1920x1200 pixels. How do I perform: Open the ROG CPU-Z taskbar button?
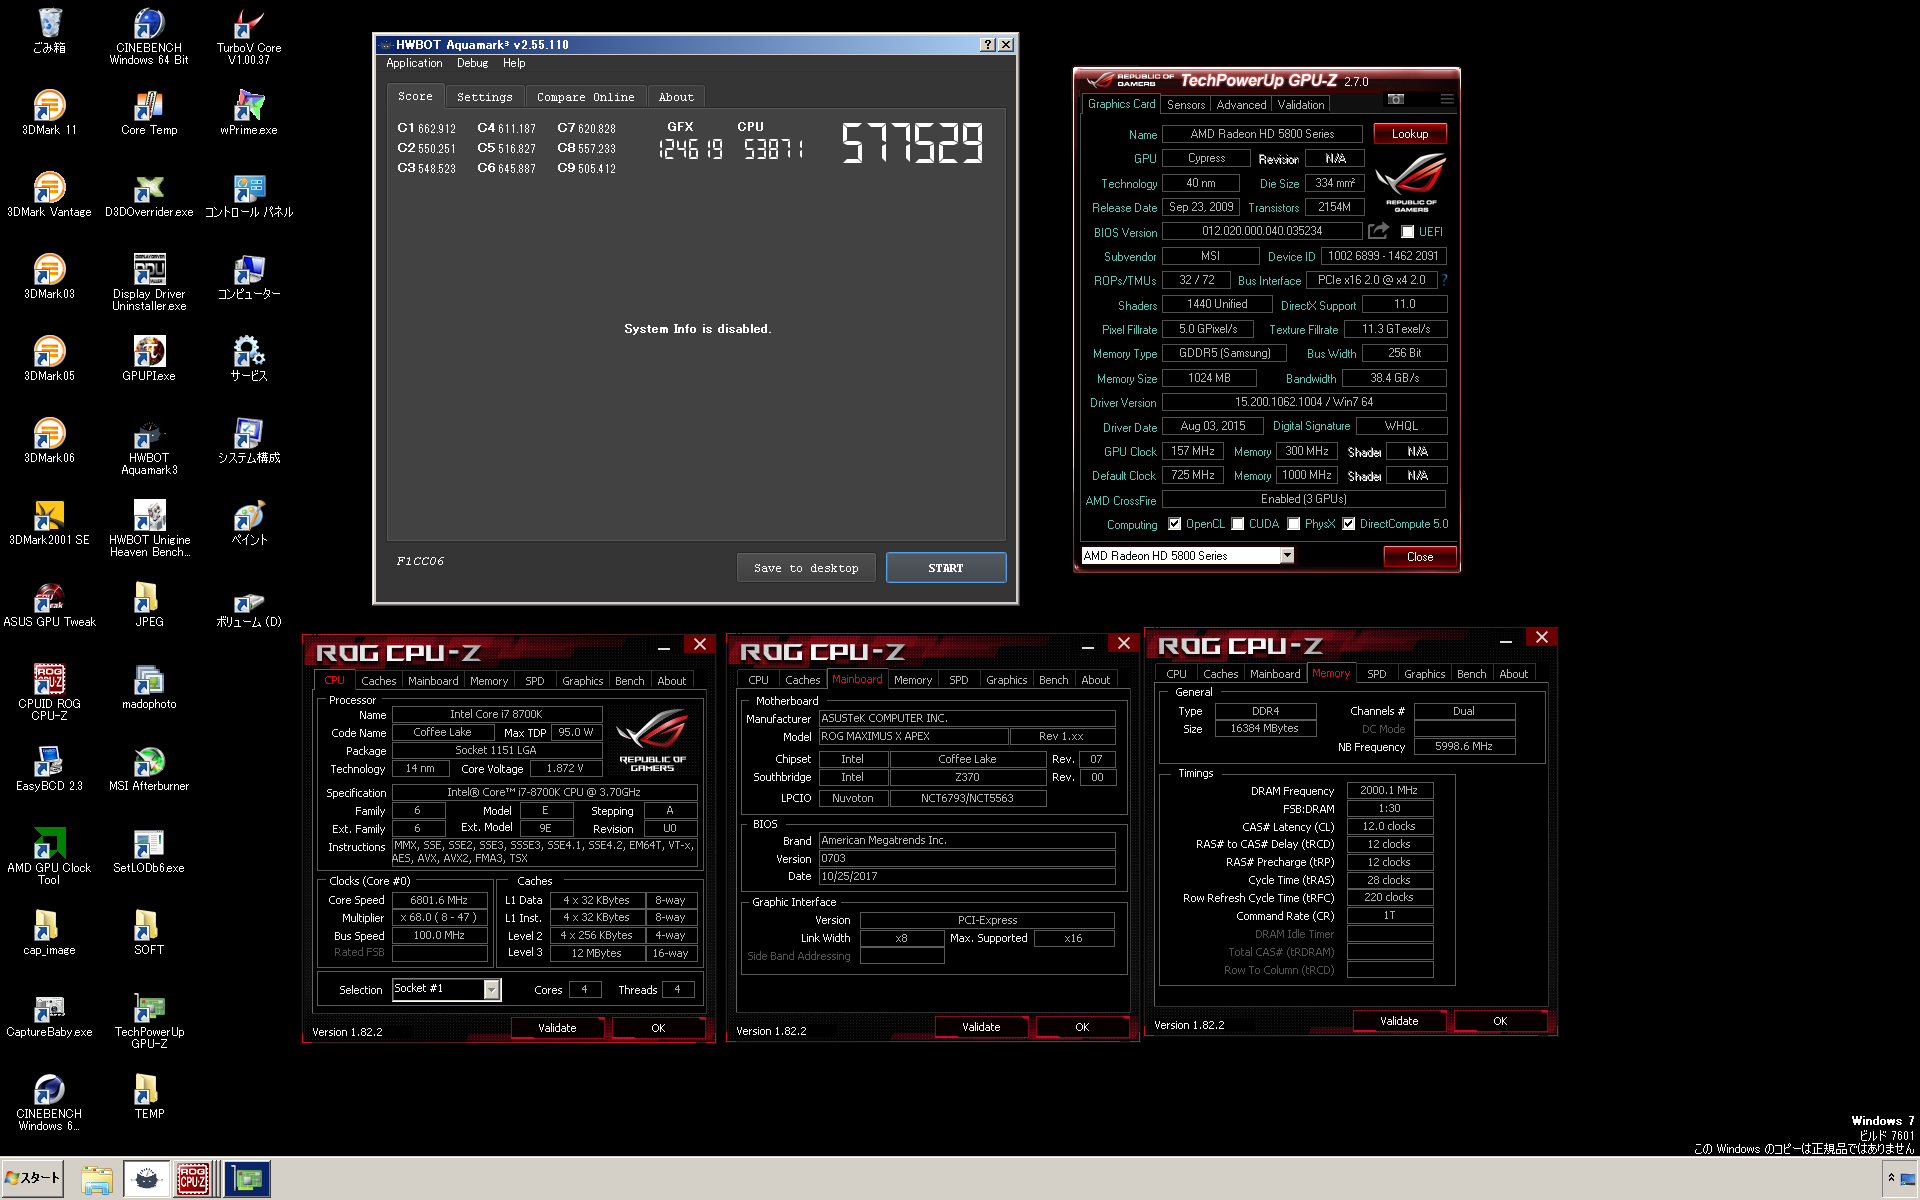(193, 1178)
